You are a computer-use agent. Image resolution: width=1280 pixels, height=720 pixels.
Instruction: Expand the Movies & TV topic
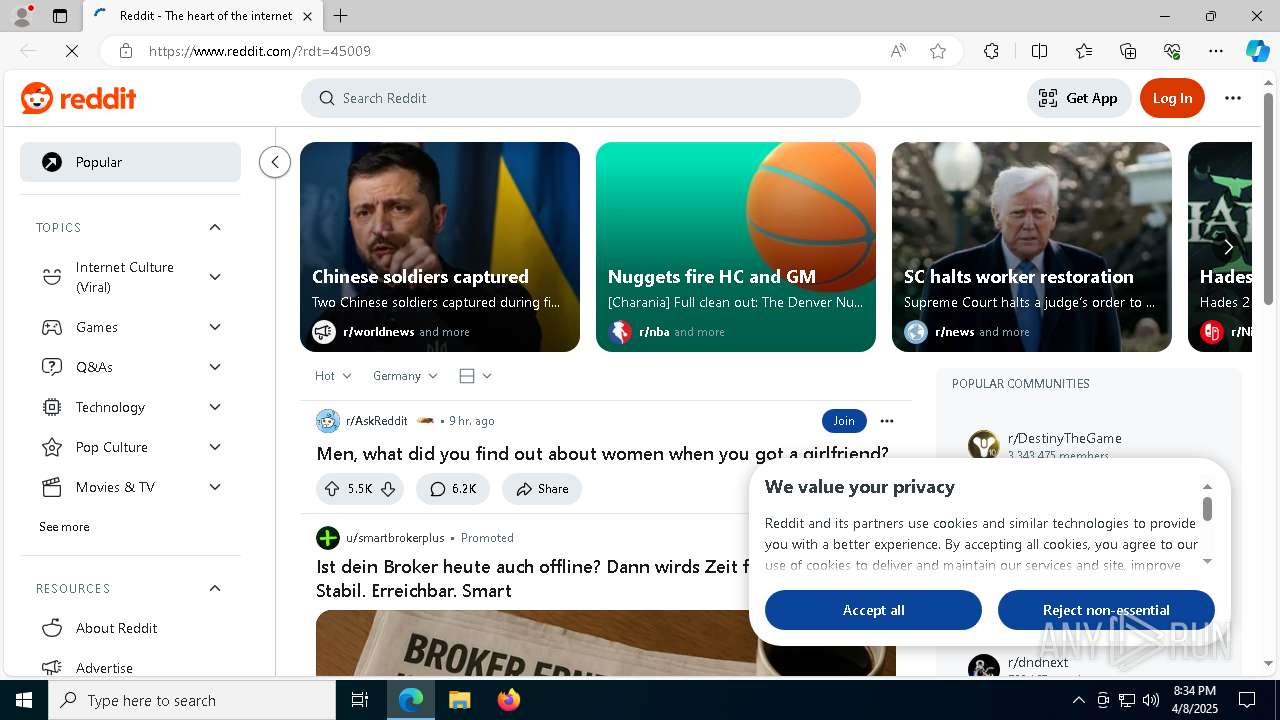[215, 487]
